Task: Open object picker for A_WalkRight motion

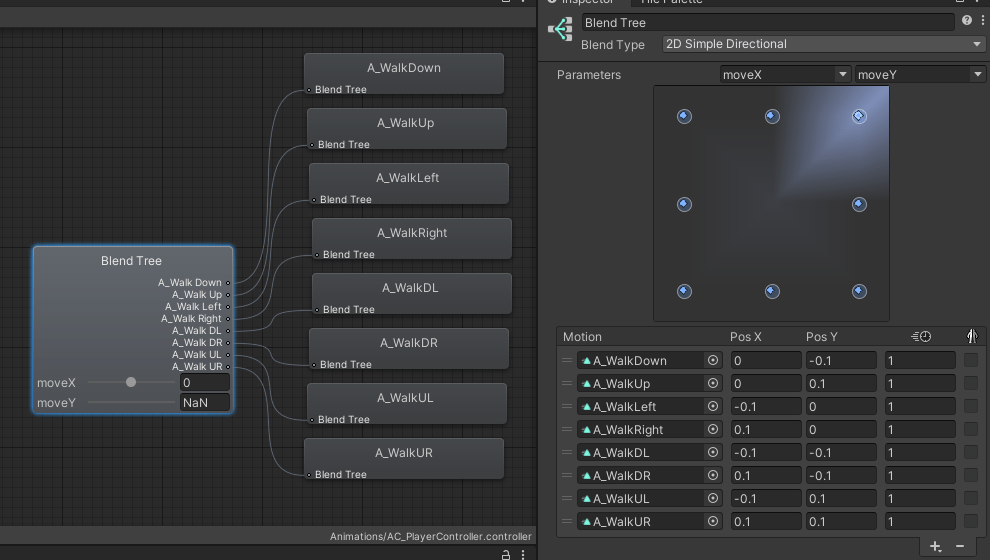Action: (x=713, y=430)
